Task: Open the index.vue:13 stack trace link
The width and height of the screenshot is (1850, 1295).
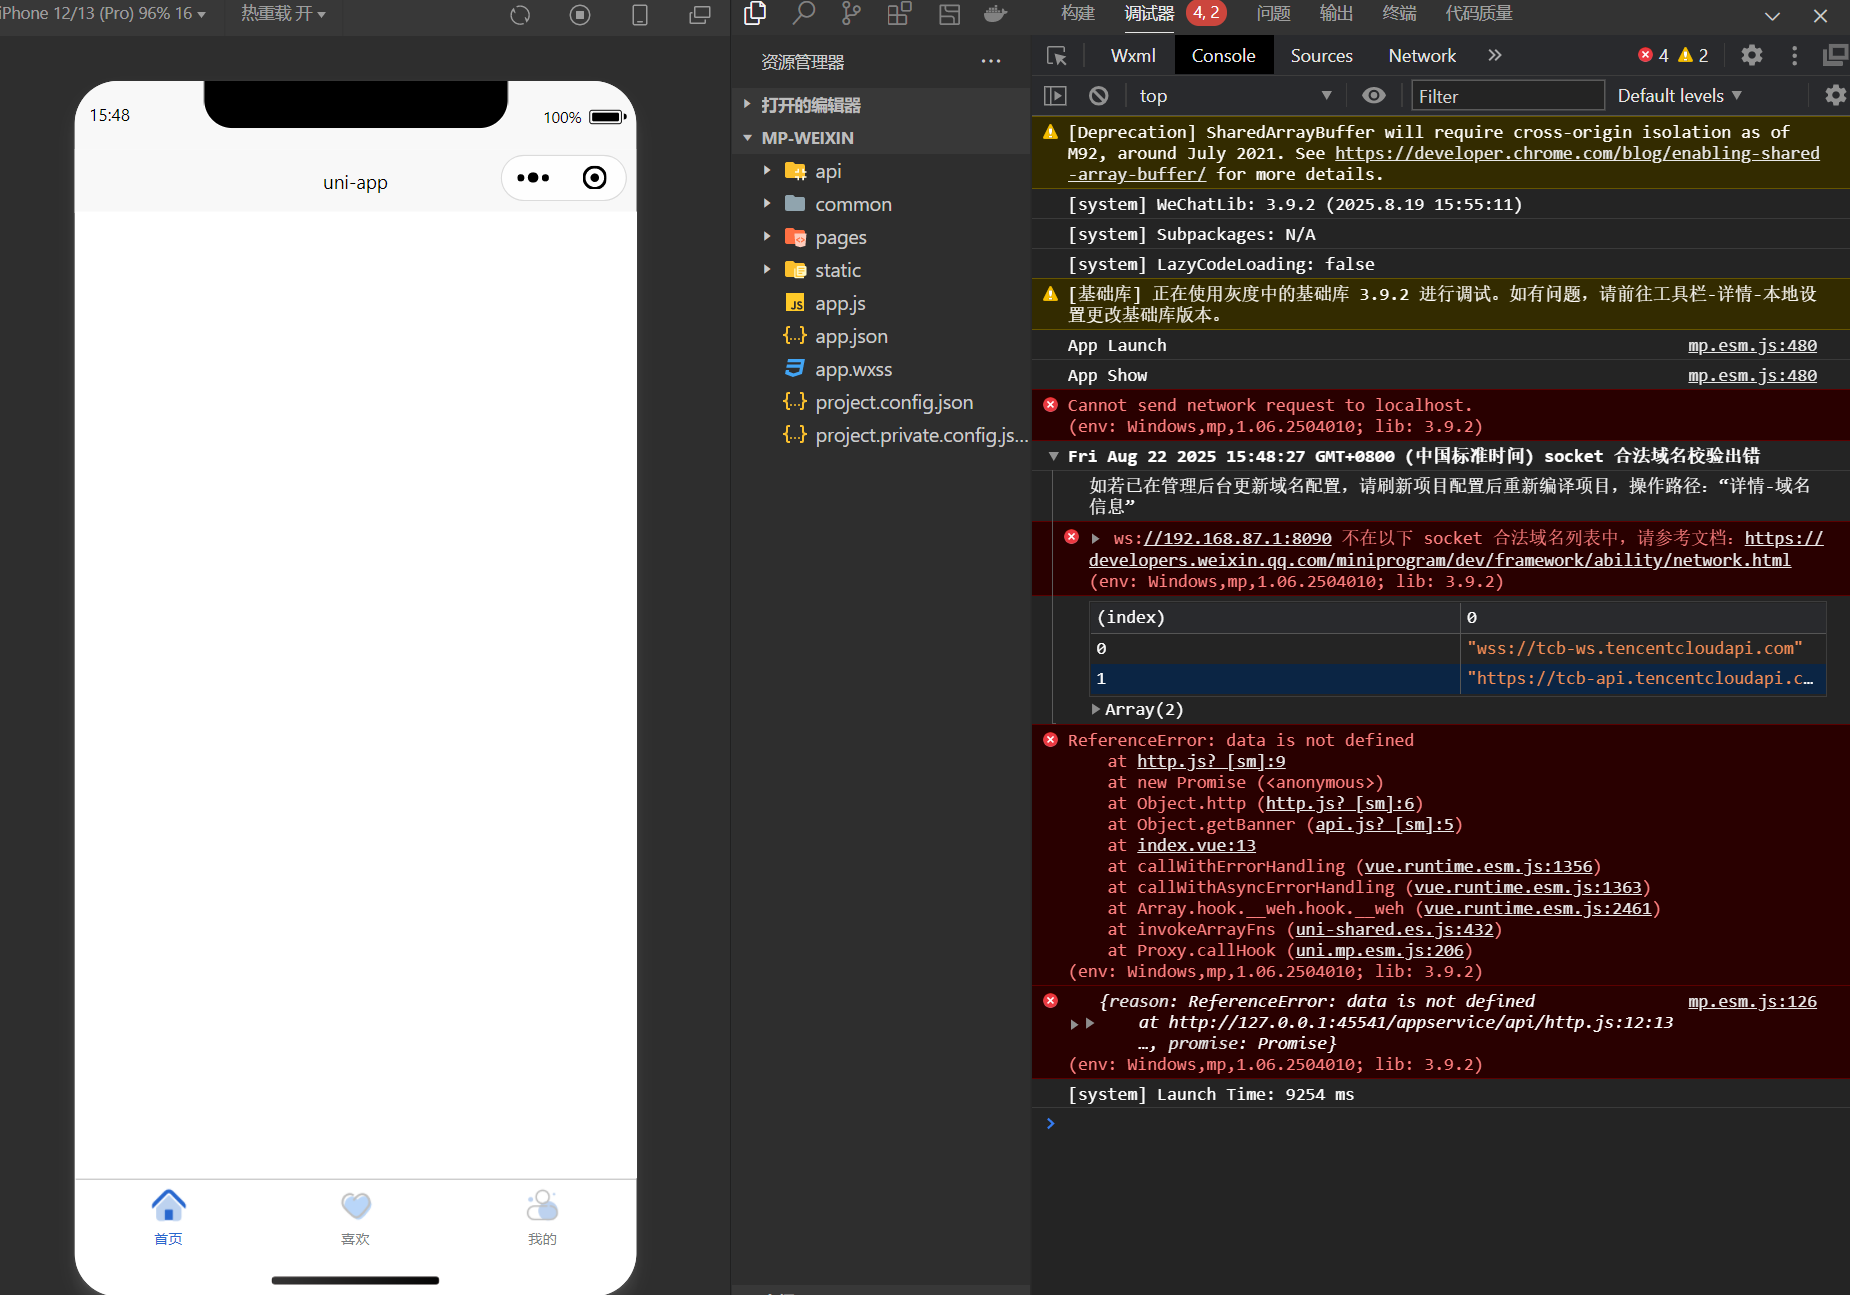Action: tap(1196, 845)
